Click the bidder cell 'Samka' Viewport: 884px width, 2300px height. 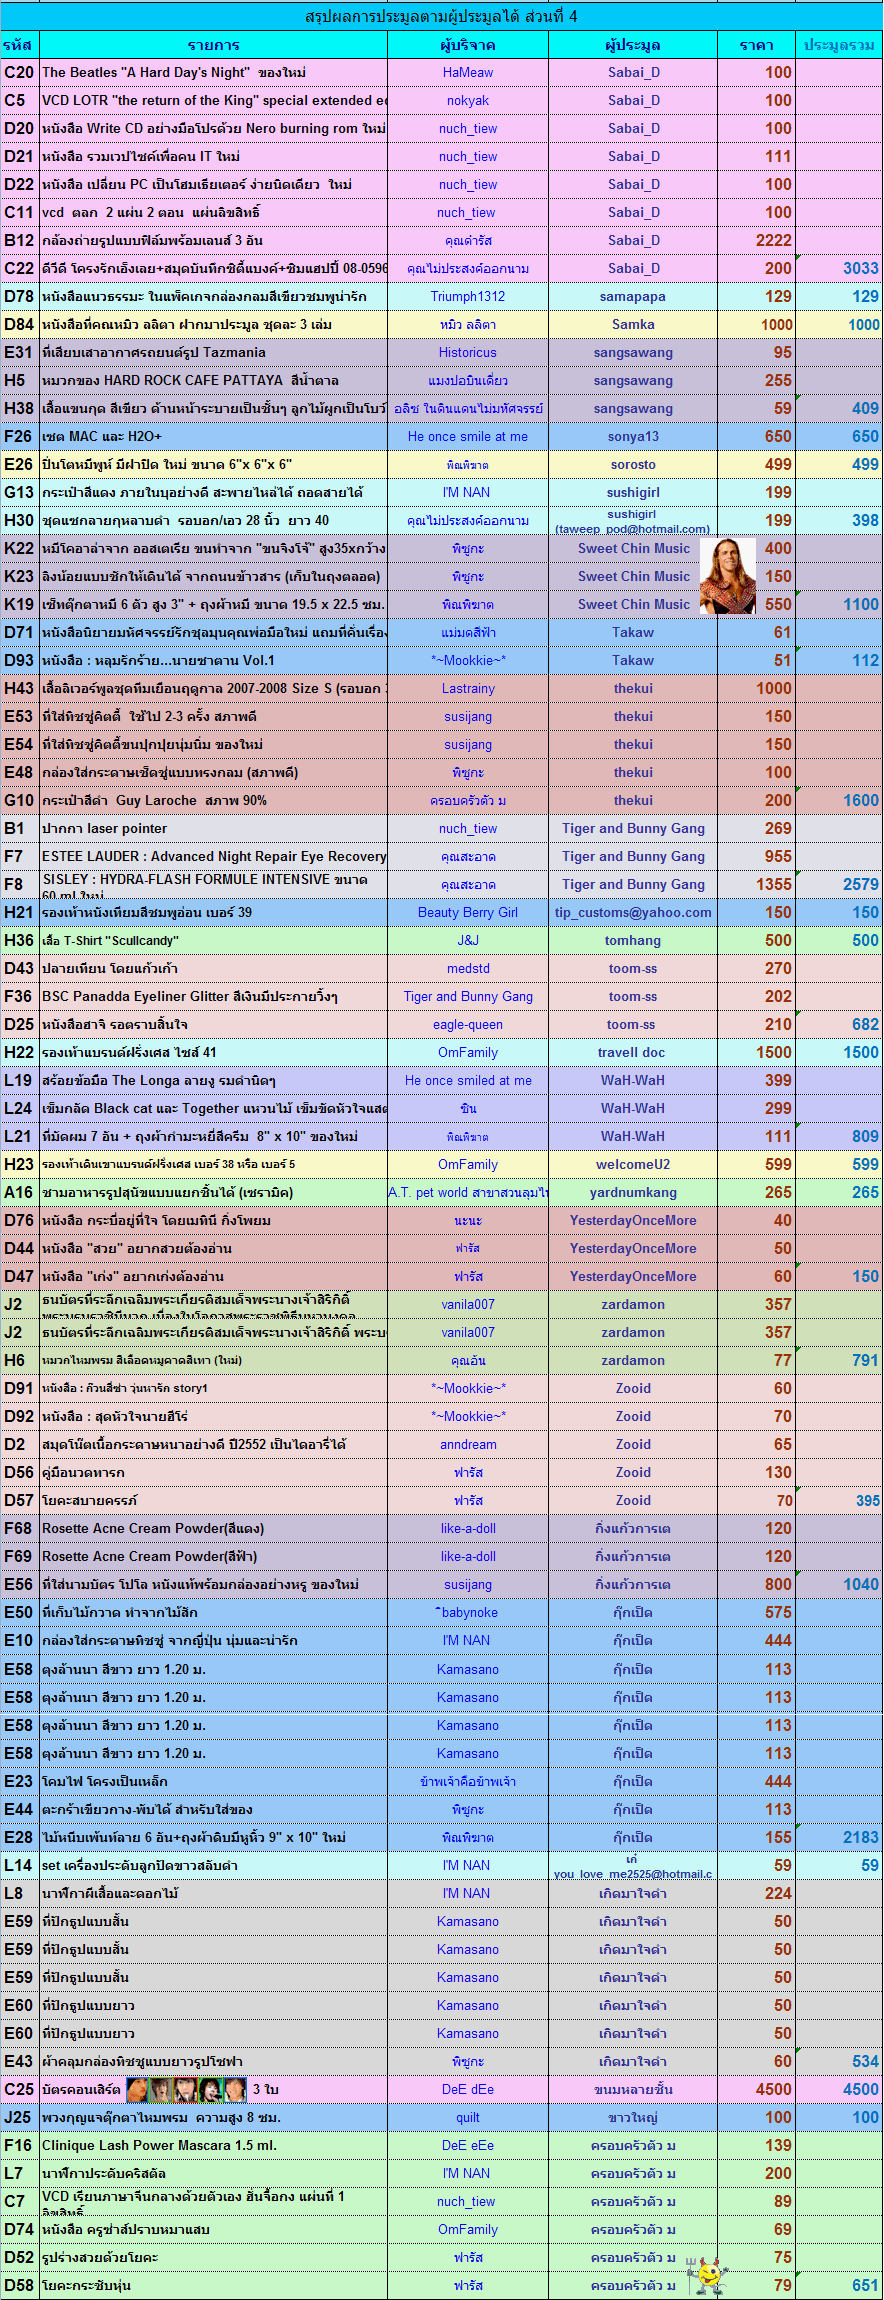633,324
